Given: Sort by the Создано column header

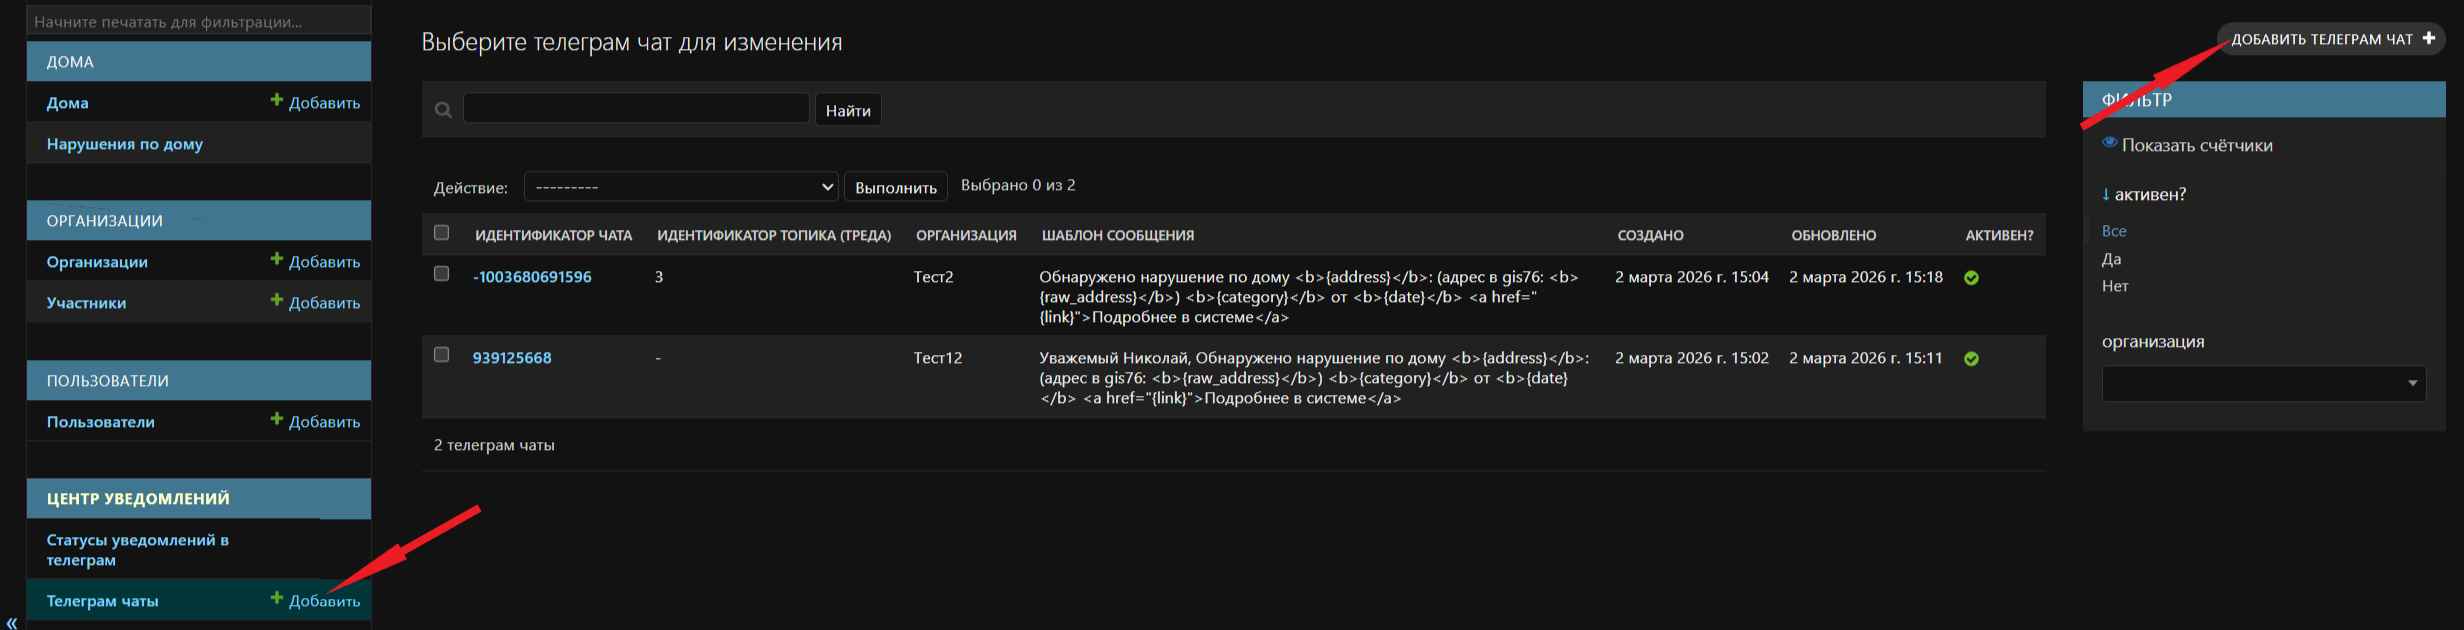Looking at the screenshot, I should [x=1650, y=235].
